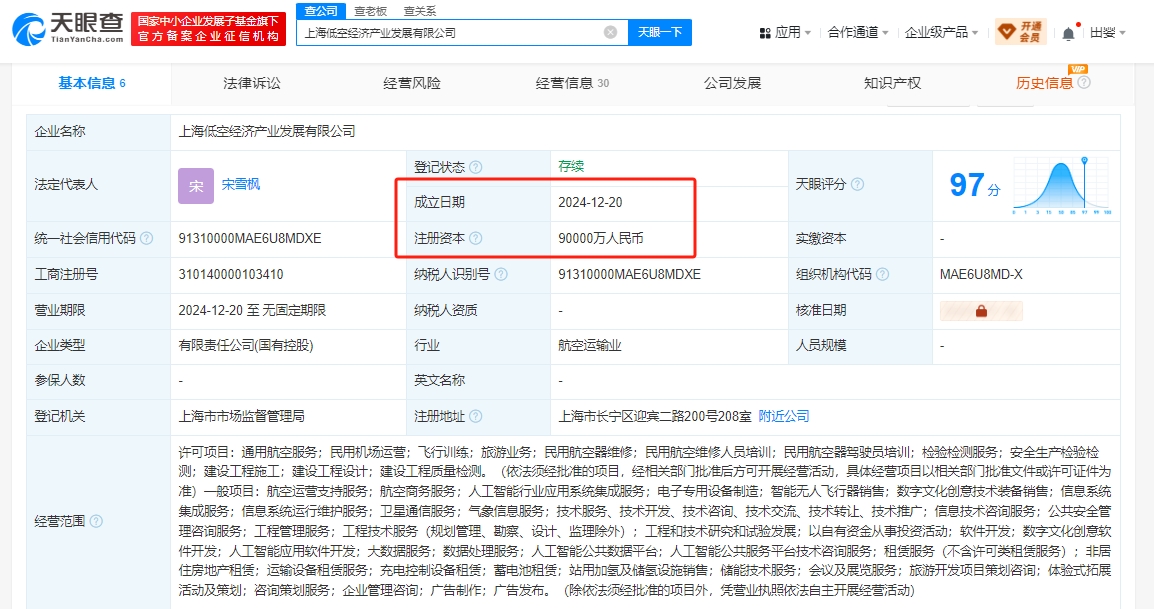Screen dimensions: 1154x609
Task: Switch to the 知识产权 tab
Action: (x=891, y=83)
